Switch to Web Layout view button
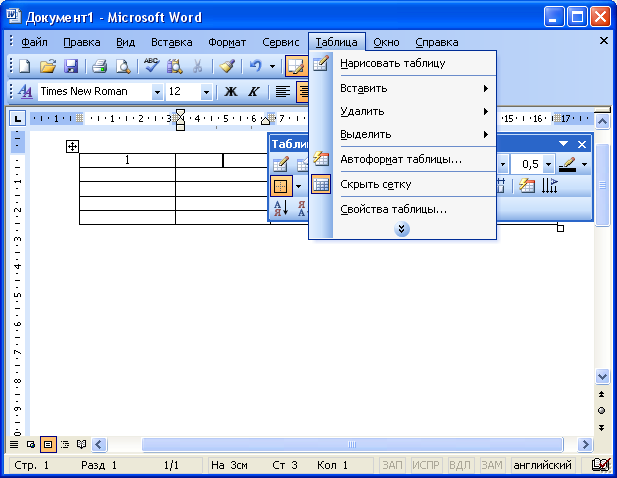Viewport: 617px width, 478px height. tap(31, 445)
